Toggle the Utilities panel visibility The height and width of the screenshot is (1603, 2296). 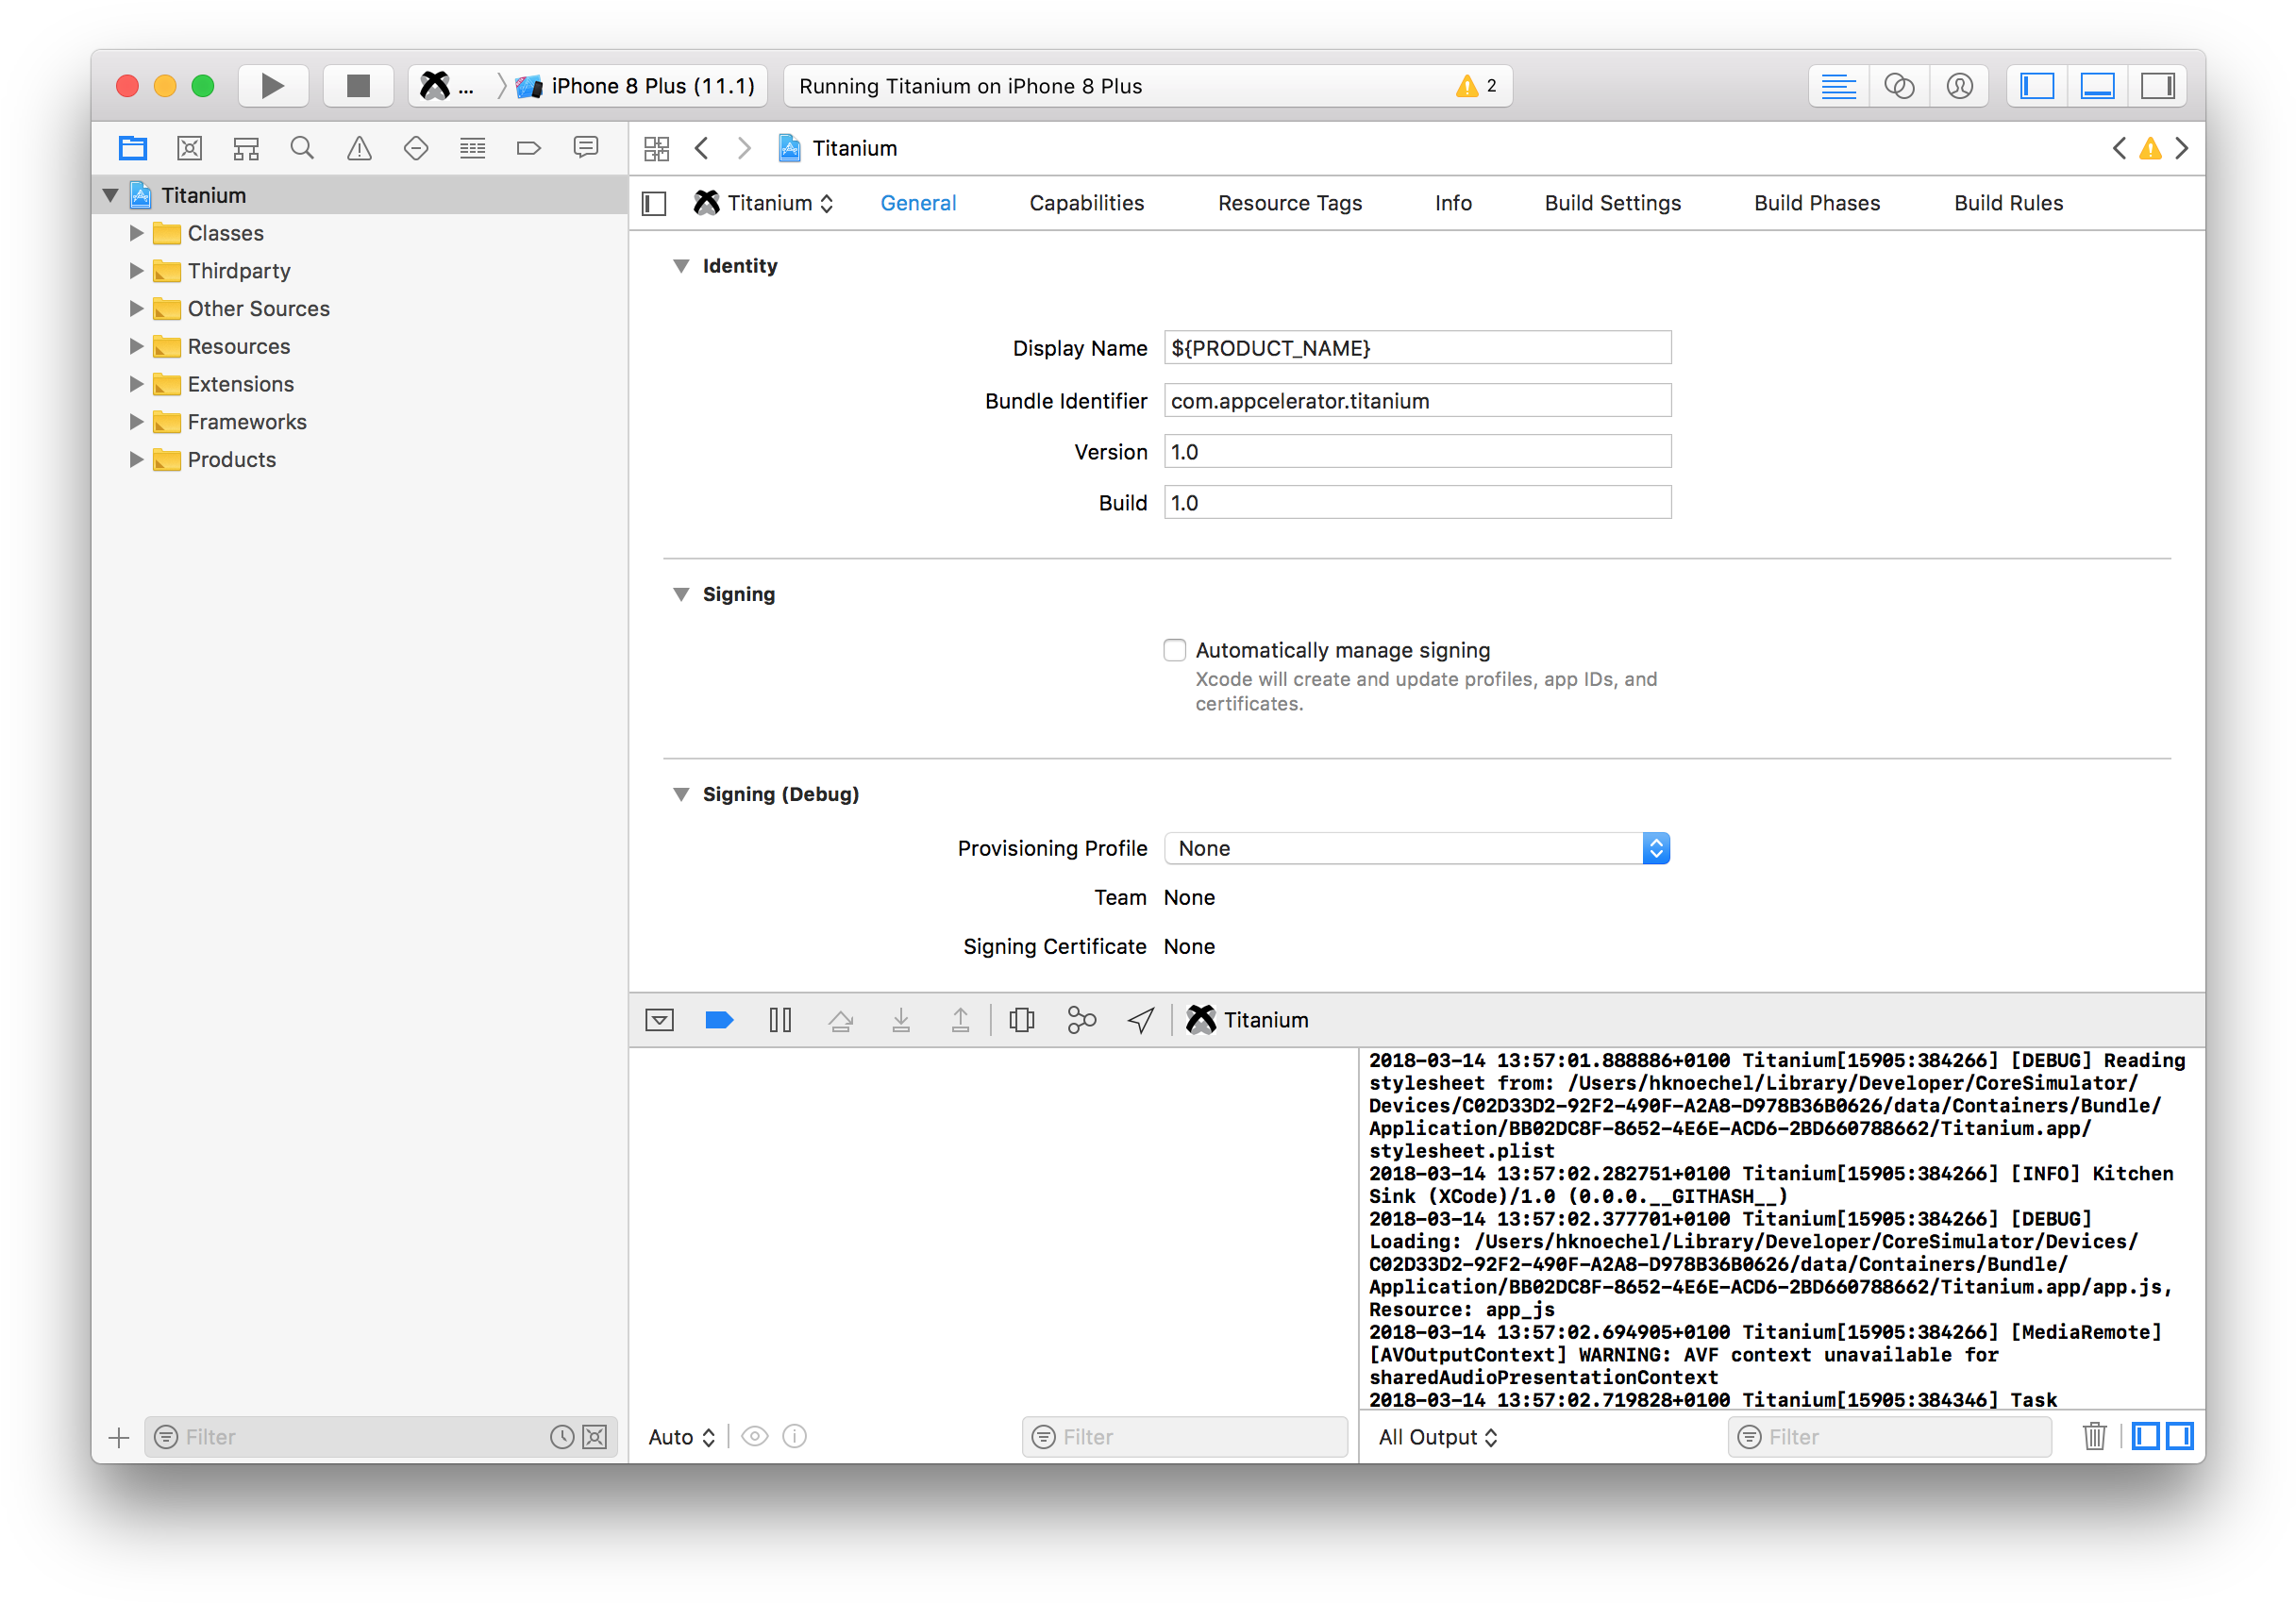coord(2157,86)
